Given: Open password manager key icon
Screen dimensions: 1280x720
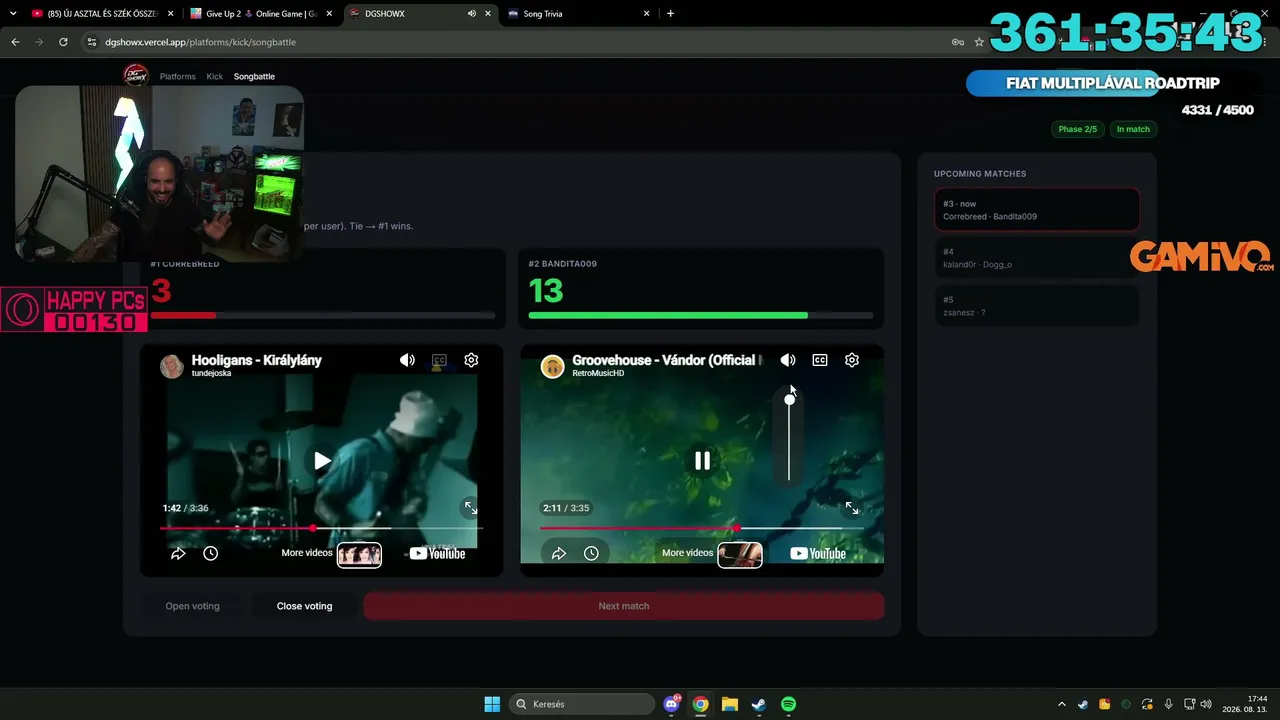Looking at the screenshot, I should click(x=958, y=42).
